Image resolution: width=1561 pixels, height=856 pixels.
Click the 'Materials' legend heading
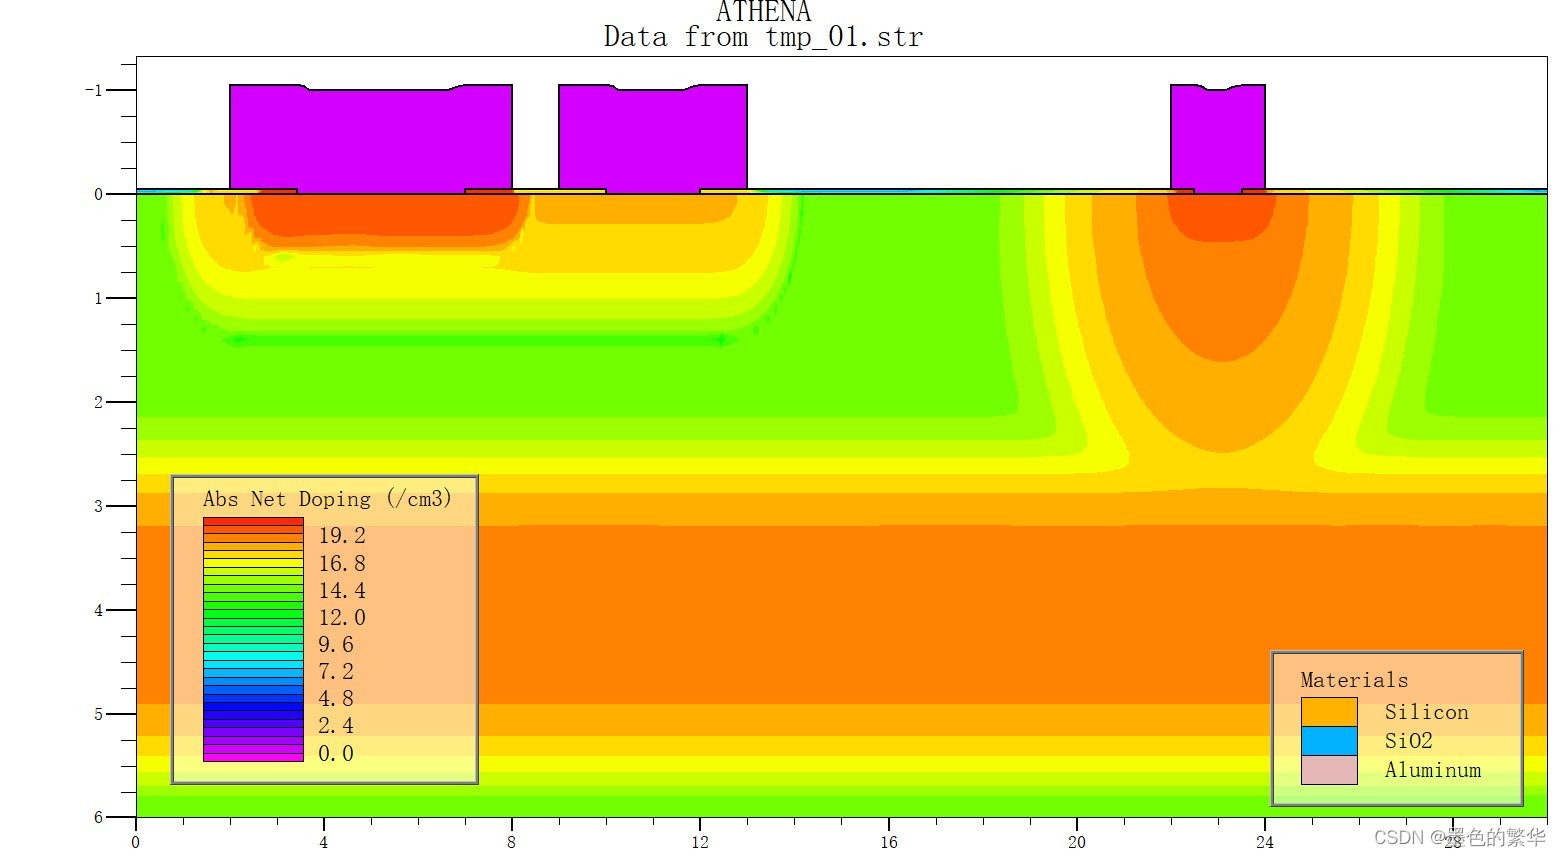[x=1354, y=680]
